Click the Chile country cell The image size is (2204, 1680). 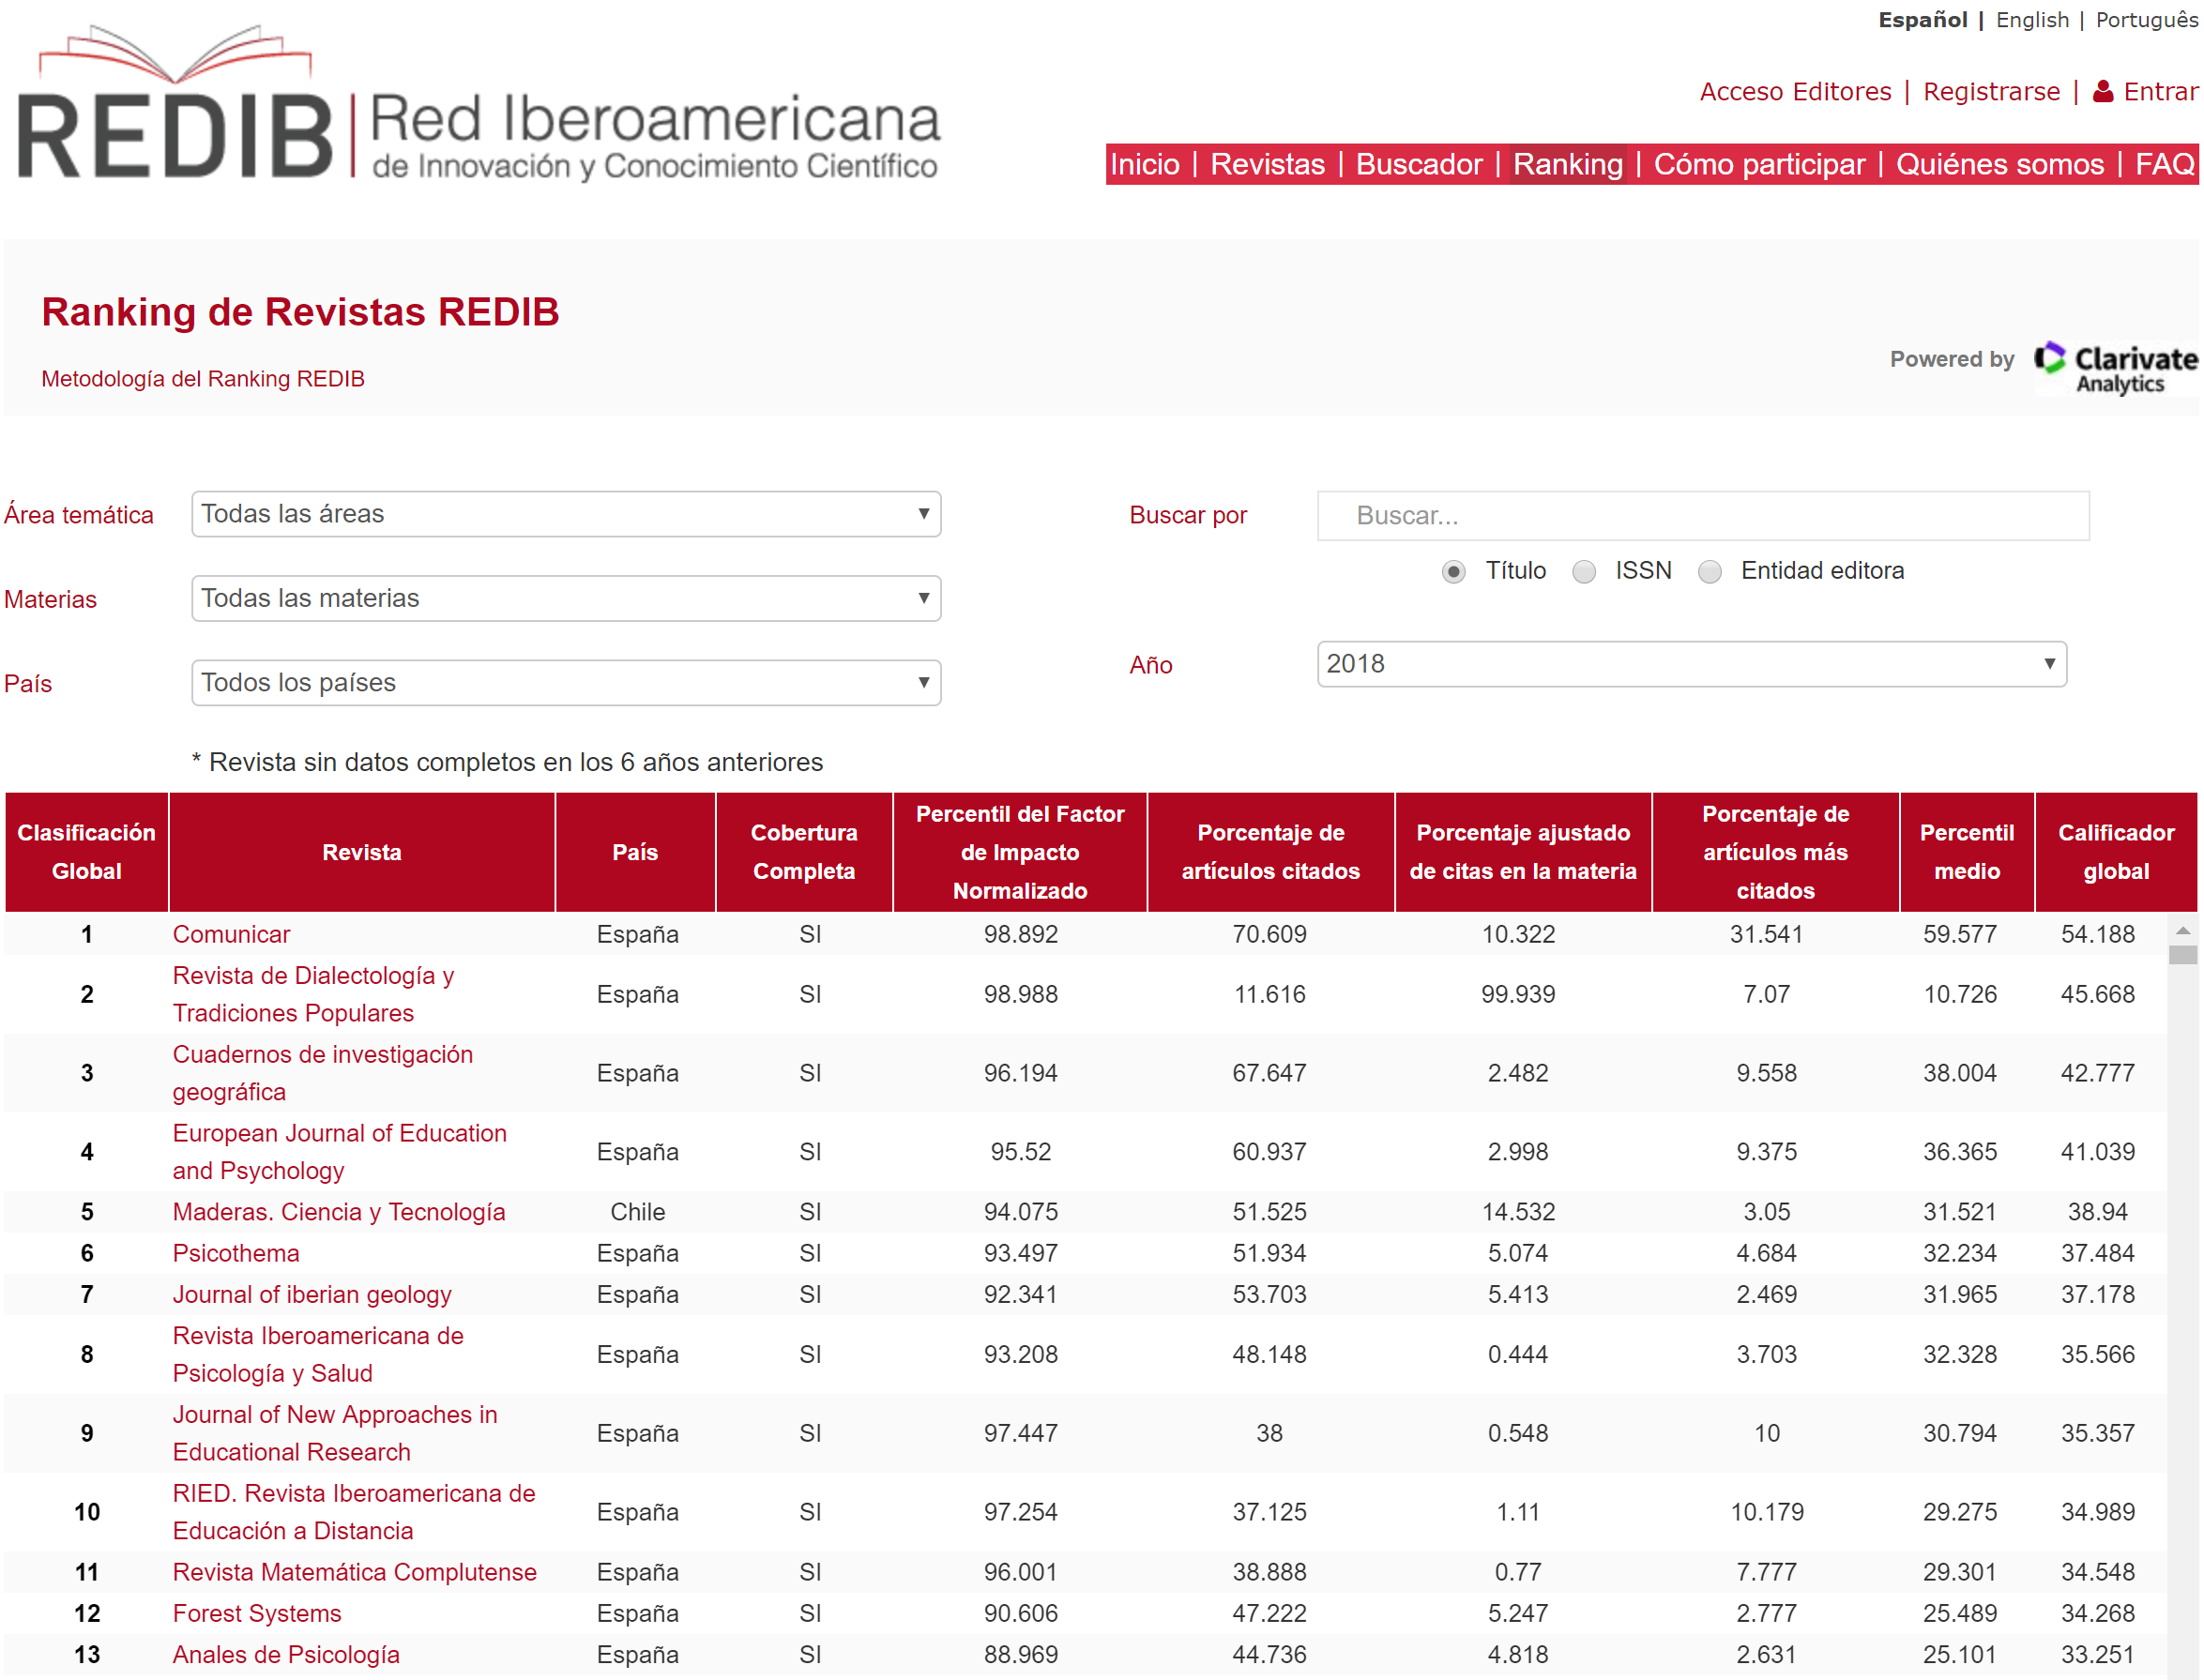(637, 1212)
